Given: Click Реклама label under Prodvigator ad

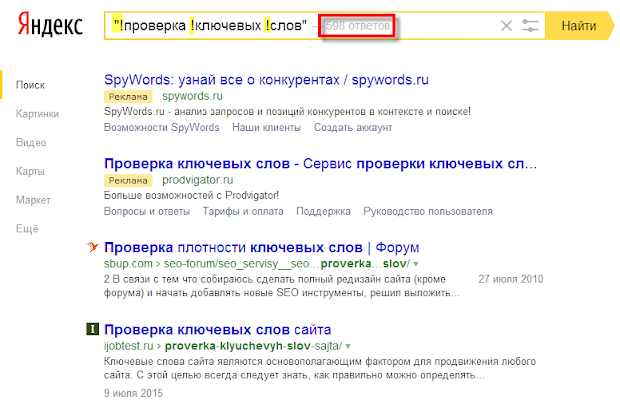Looking at the screenshot, I should (128, 180).
